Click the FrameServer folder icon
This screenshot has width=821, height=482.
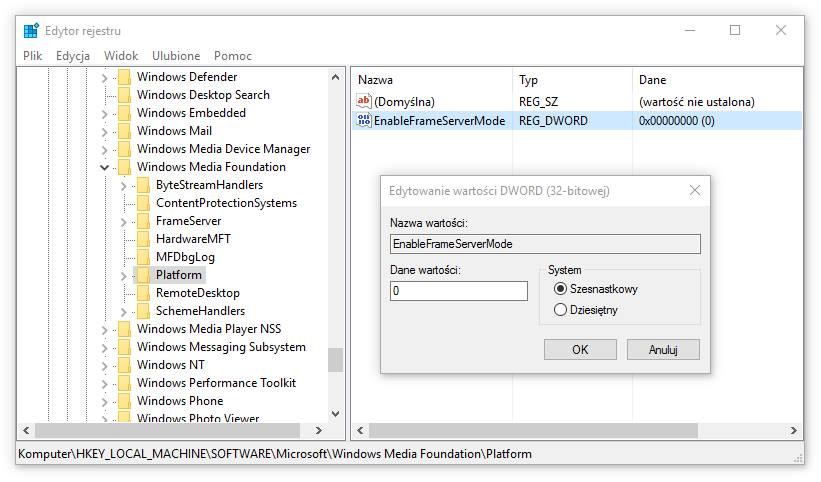point(143,221)
